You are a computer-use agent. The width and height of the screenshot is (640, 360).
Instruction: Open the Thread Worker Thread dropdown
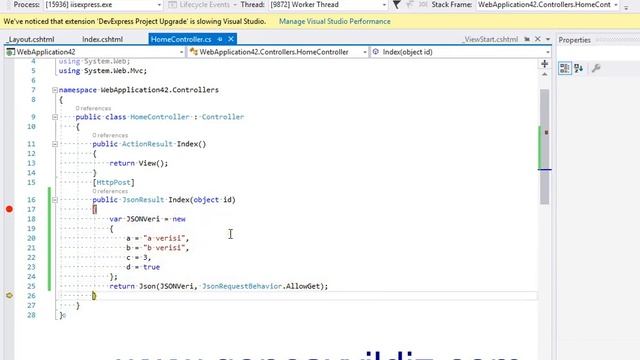(384, 5)
